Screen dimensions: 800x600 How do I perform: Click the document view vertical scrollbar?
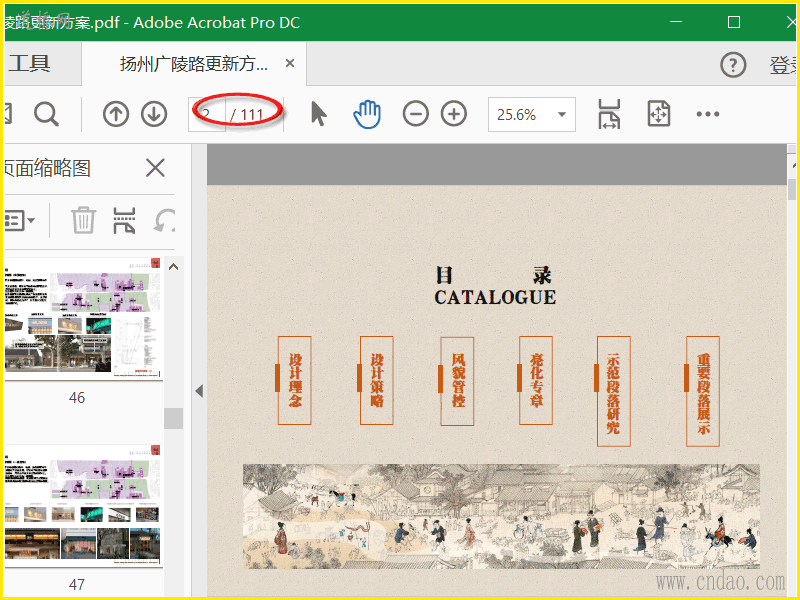[791, 189]
